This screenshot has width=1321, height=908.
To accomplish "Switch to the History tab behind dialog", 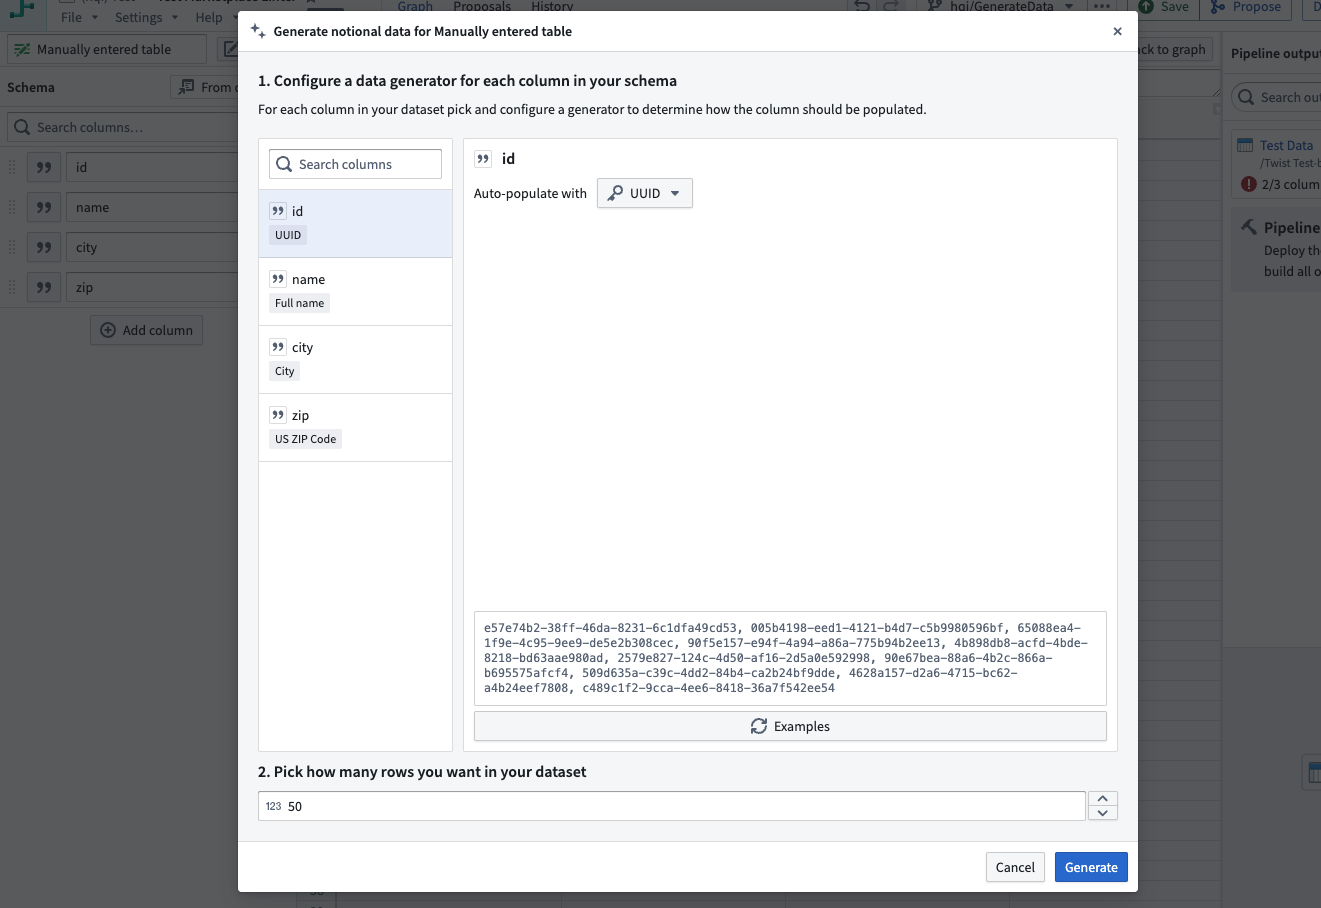I will [x=552, y=6].
